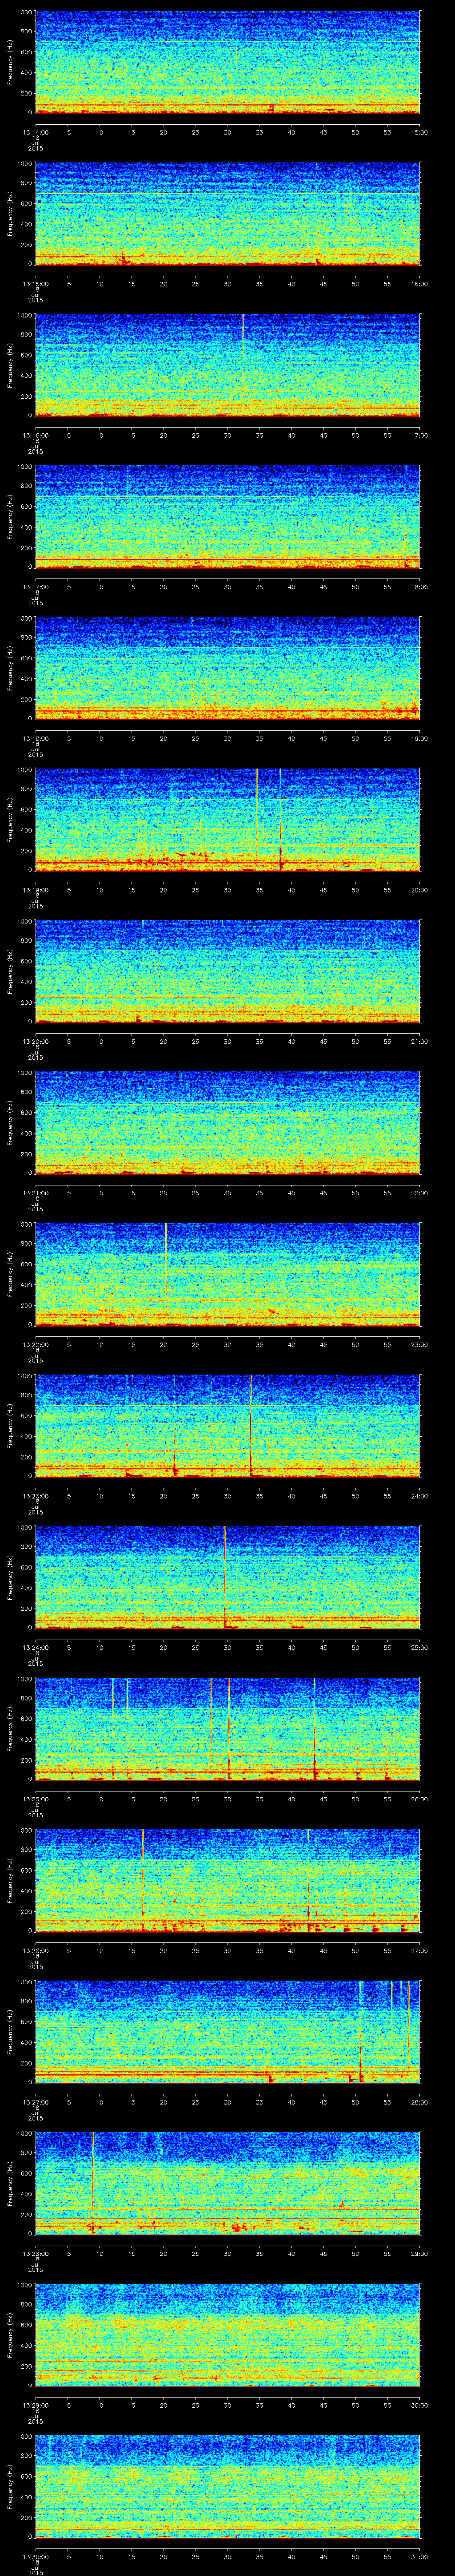The width and height of the screenshot is (455, 2576).
Task: Click the 25:00 end time label
Action: pyautogui.click(x=420, y=1647)
